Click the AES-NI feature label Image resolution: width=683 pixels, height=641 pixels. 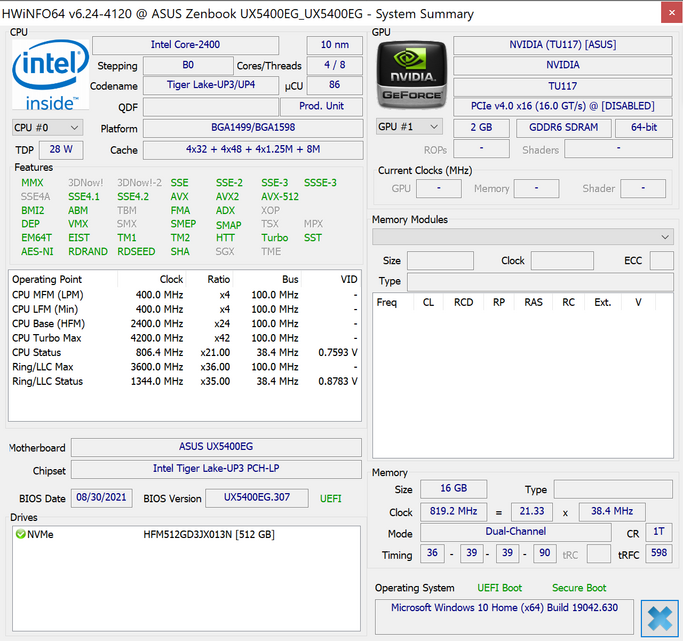(37, 252)
